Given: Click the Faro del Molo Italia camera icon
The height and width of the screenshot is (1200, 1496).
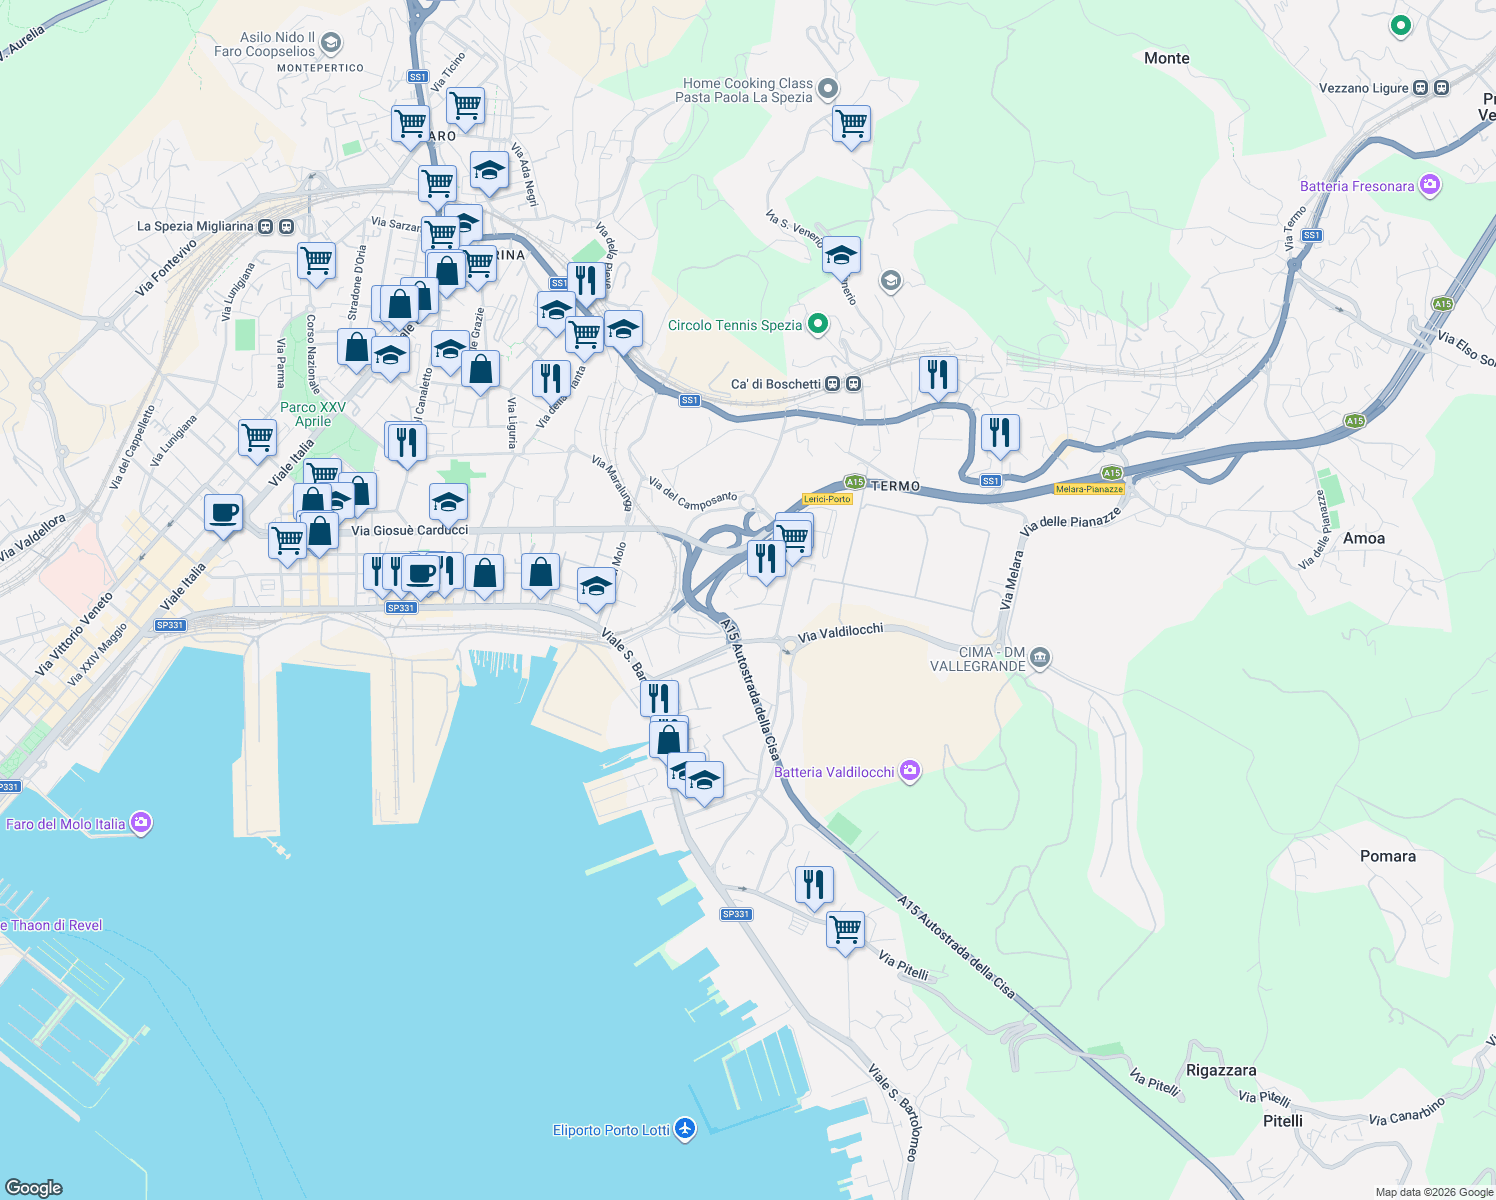Looking at the screenshot, I should [141, 823].
